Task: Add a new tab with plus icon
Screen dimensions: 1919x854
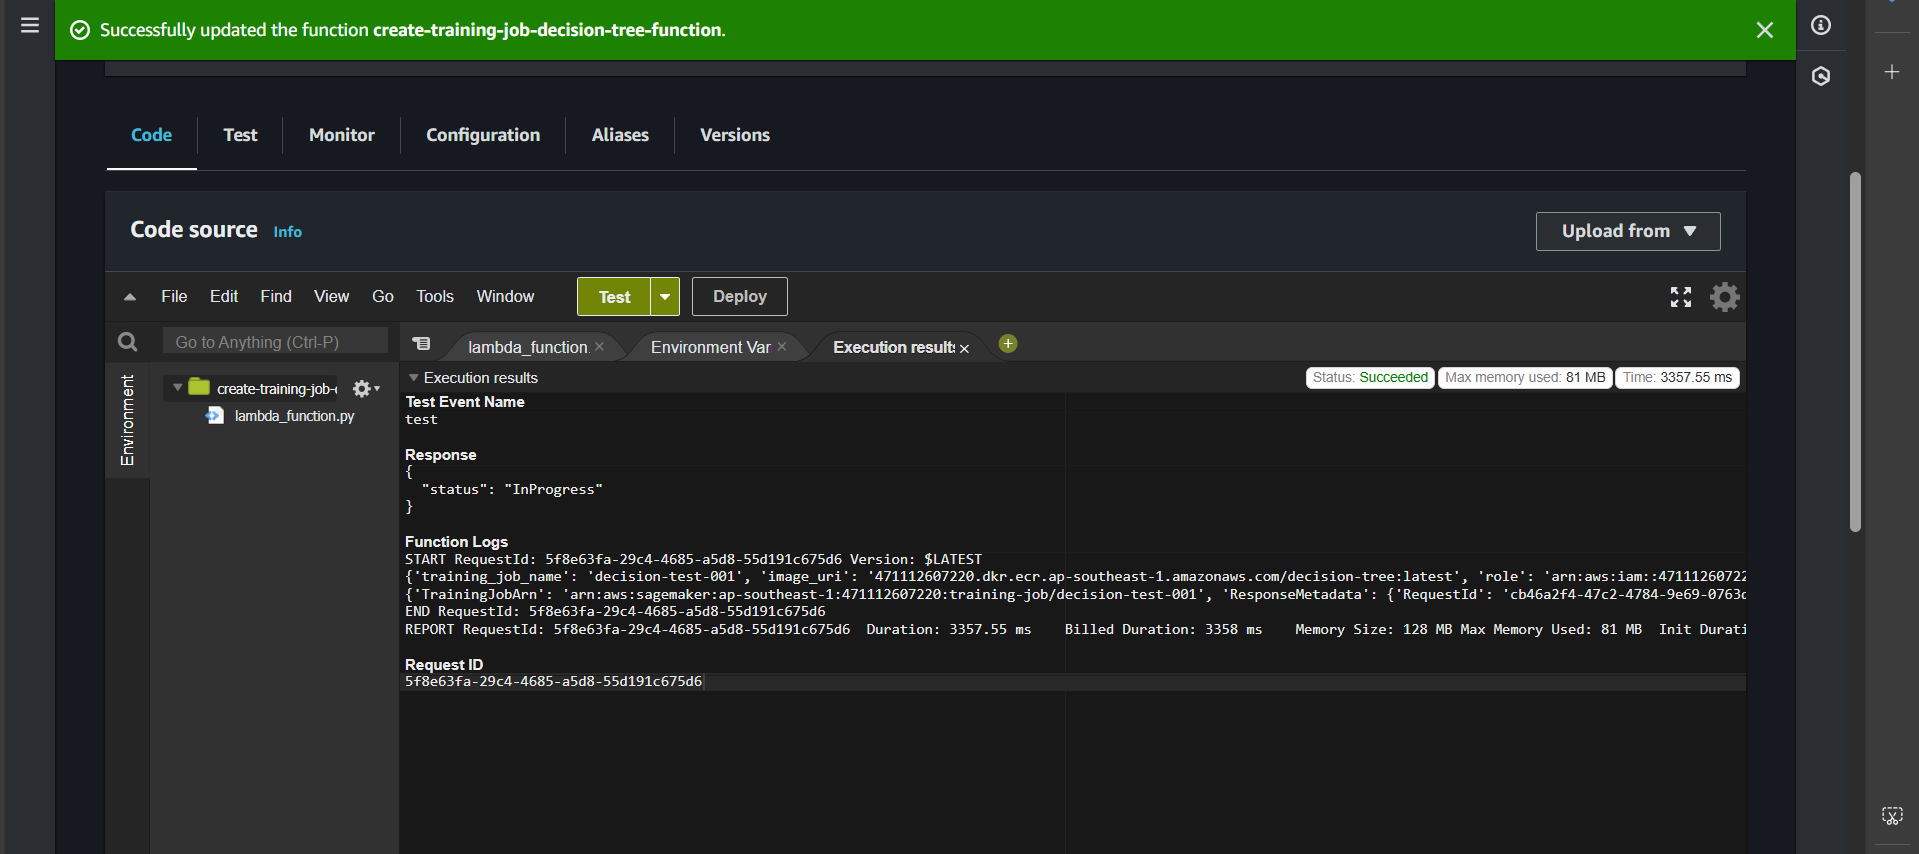Action: tap(1008, 344)
